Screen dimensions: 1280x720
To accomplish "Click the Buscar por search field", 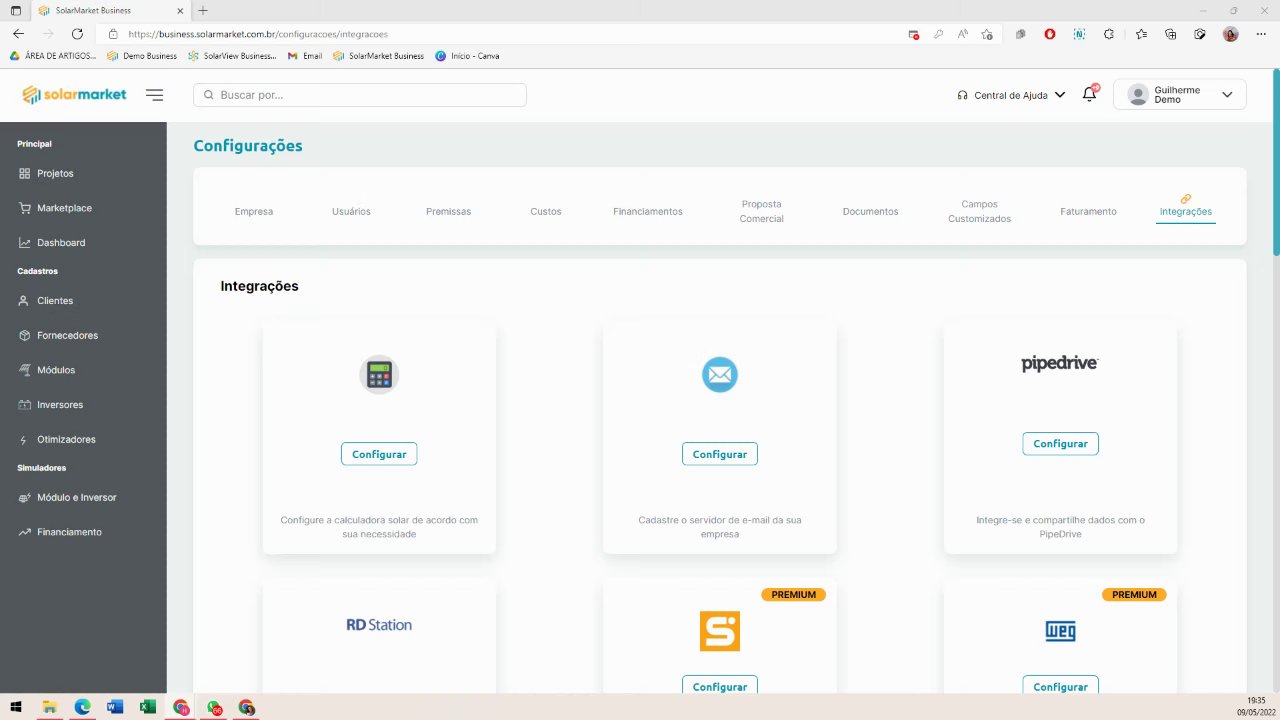I will pos(360,95).
